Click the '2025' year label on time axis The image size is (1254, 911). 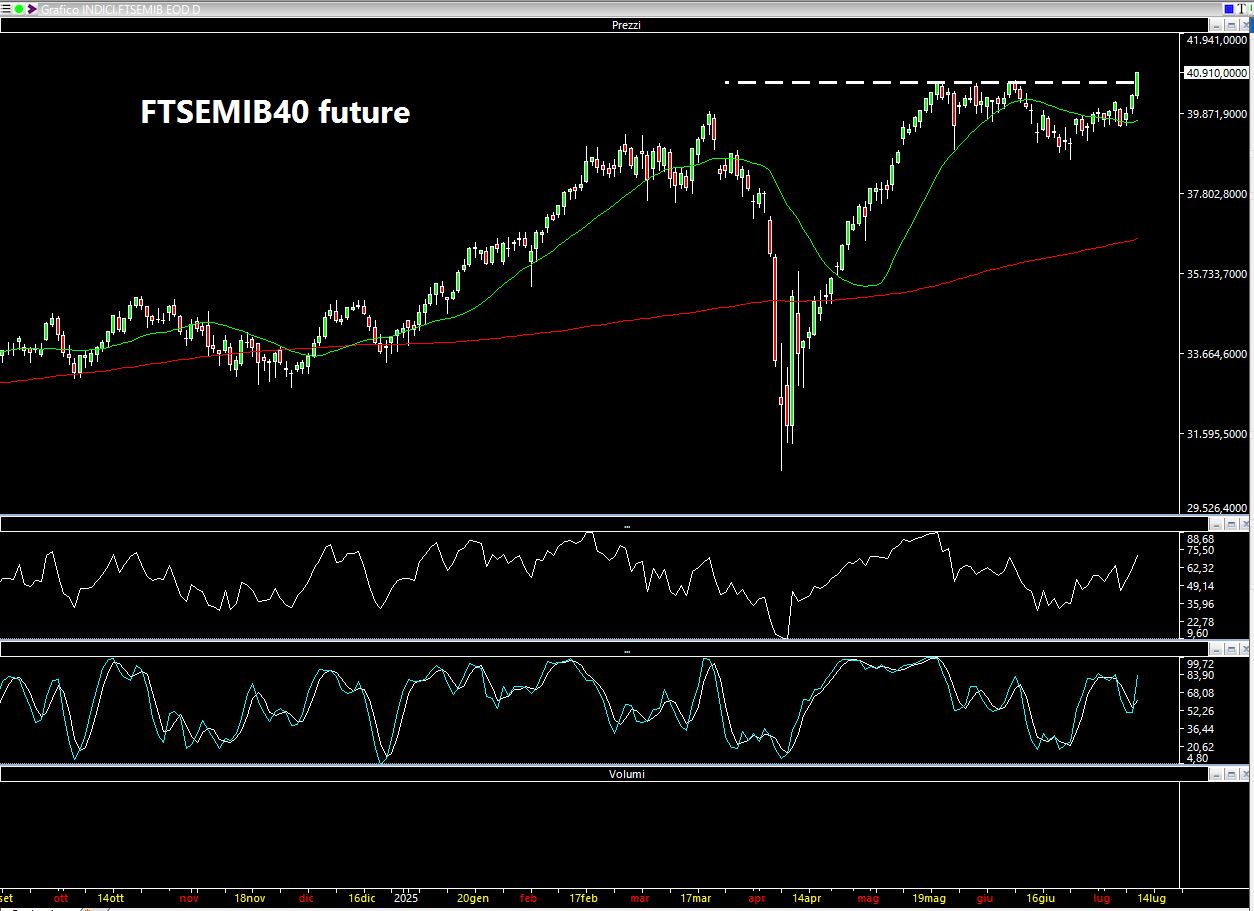405,898
